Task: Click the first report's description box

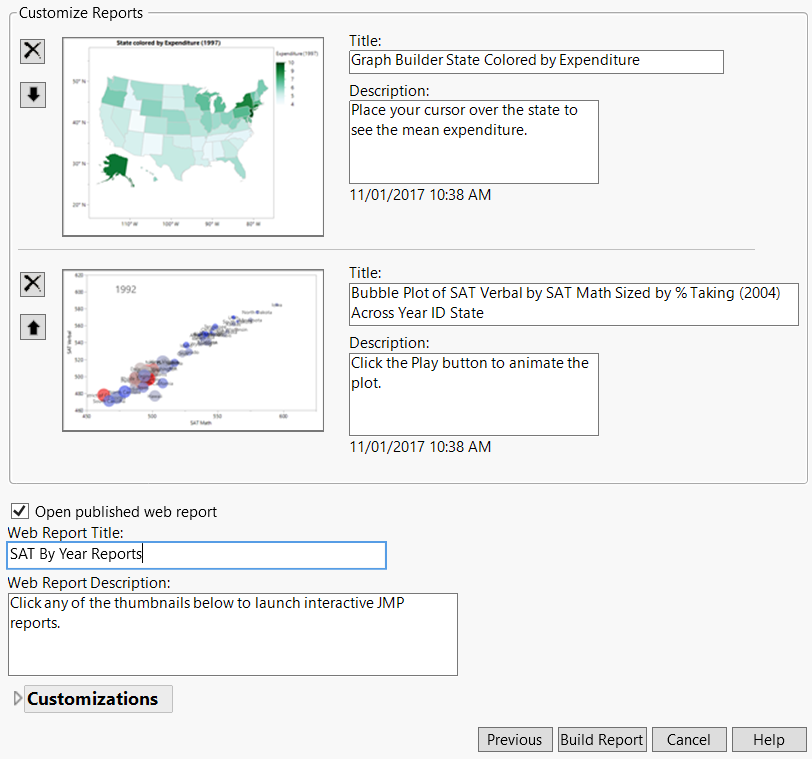Action: point(473,141)
